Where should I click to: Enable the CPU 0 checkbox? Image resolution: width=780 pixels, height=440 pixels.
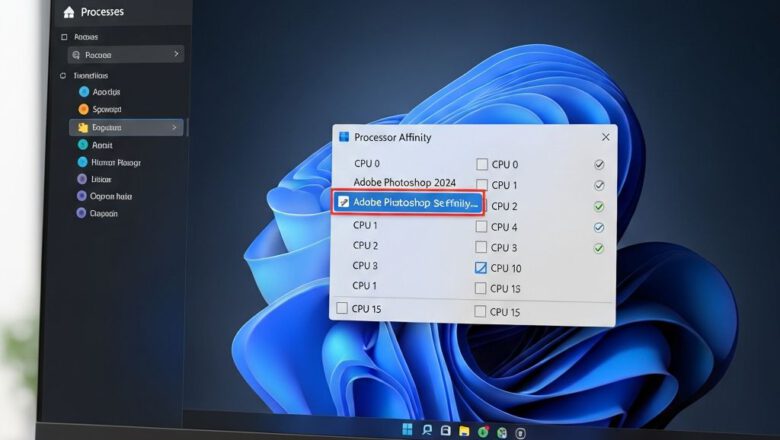click(x=482, y=164)
